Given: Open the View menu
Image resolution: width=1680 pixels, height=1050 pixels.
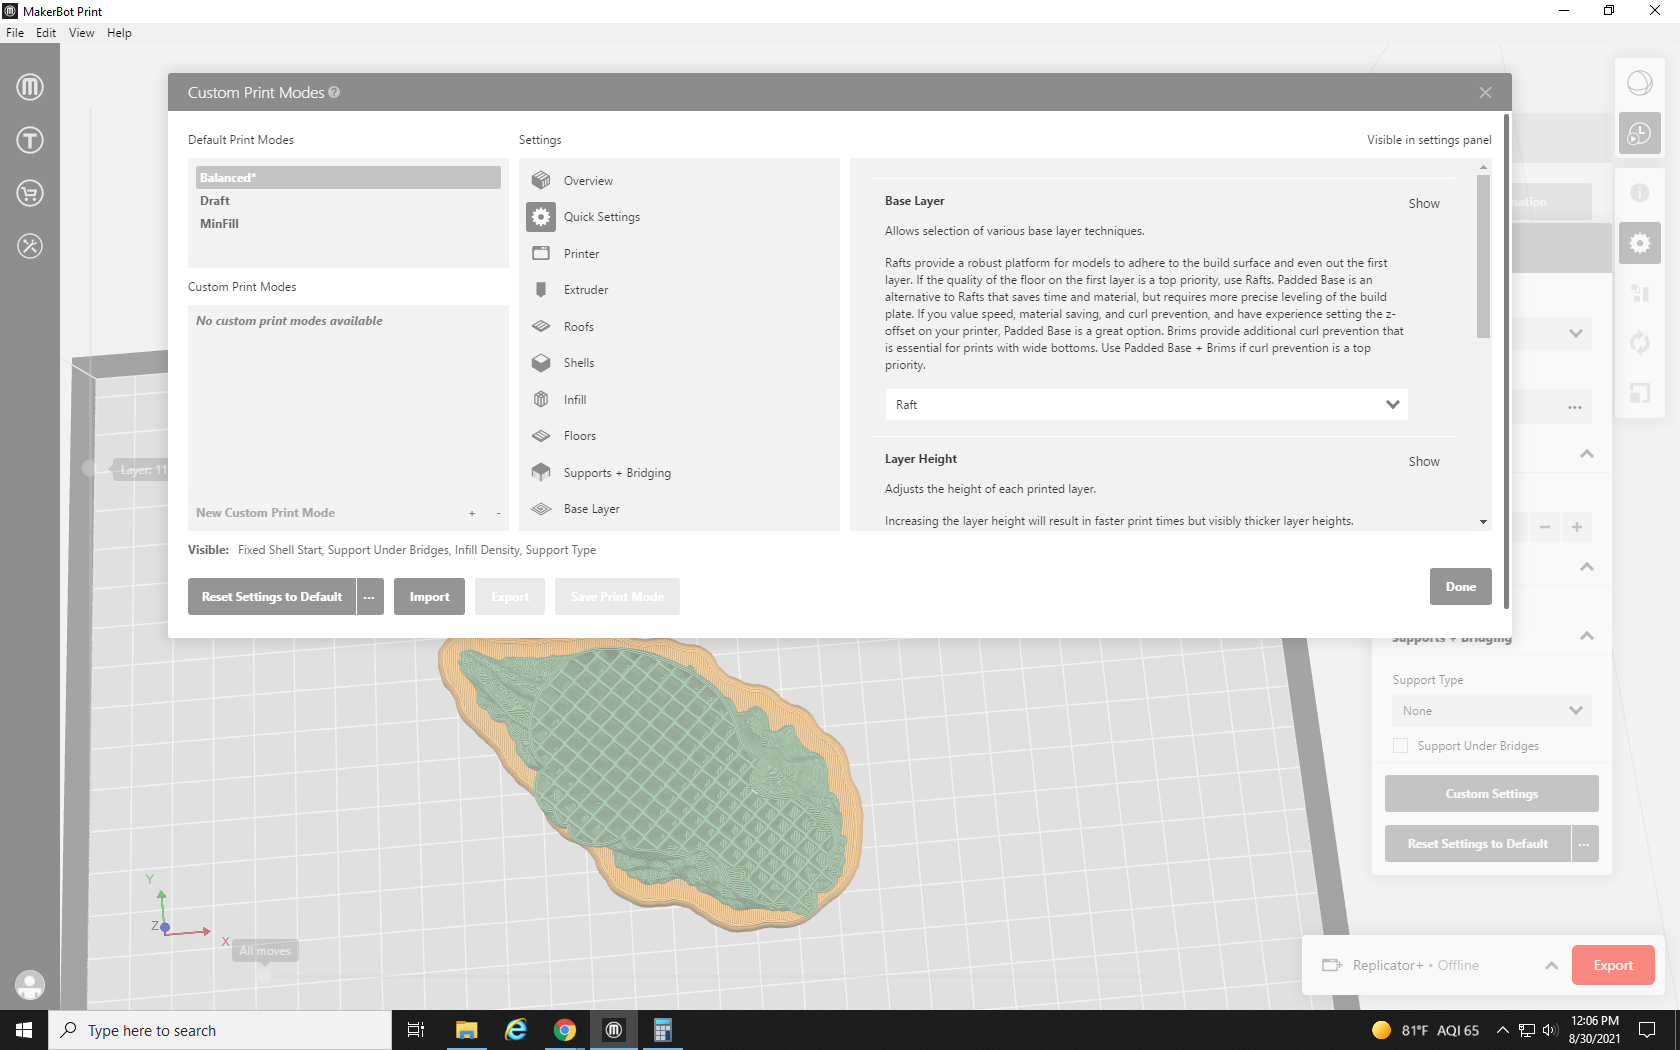Looking at the screenshot, I should pyautogui.click(x=81, y=33).
